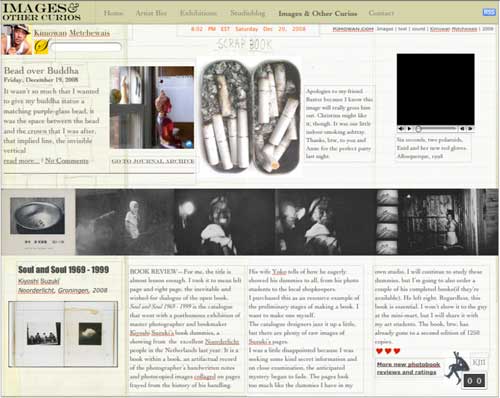This screenshot has height=398, width=500.
Task: Click the Friday, December 19, 2008 date
Action: pyautogui.click(x=41, y=80)
